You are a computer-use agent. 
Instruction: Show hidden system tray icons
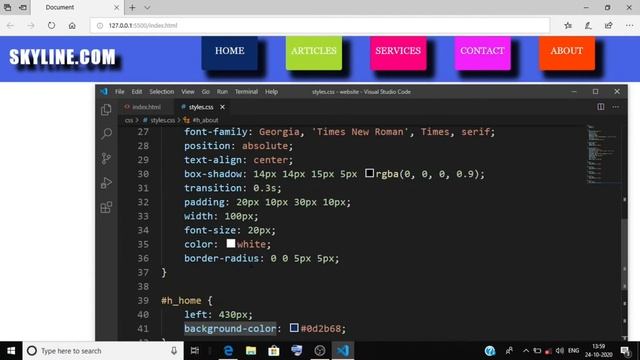pos(526,351)
